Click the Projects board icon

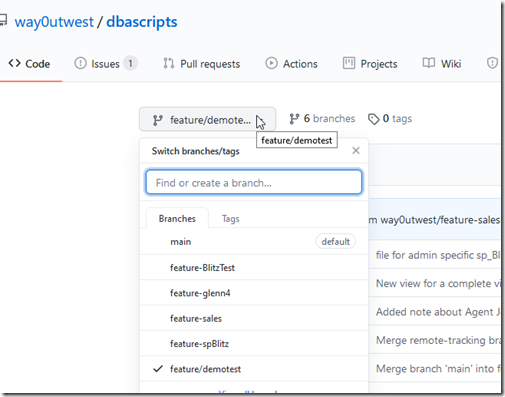tap(349, 63)
